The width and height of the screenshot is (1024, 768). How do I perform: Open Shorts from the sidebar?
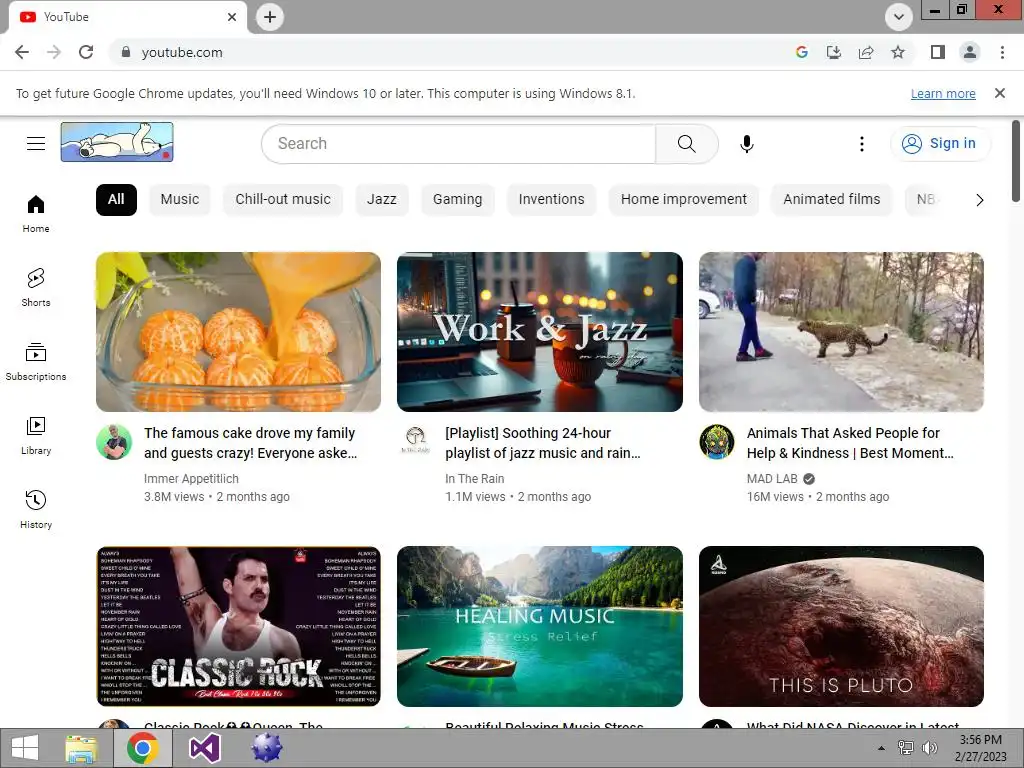(36, 287)
